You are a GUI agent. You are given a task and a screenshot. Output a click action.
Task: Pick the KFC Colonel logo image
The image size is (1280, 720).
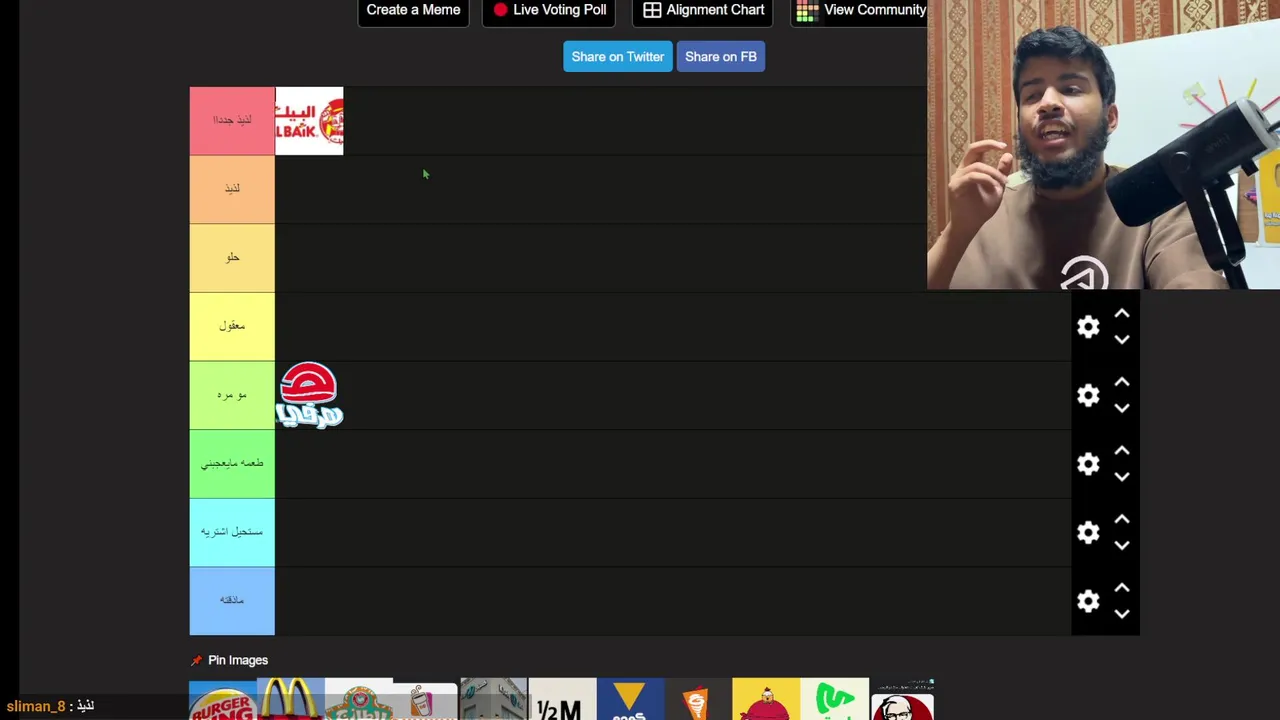point(902,700)
